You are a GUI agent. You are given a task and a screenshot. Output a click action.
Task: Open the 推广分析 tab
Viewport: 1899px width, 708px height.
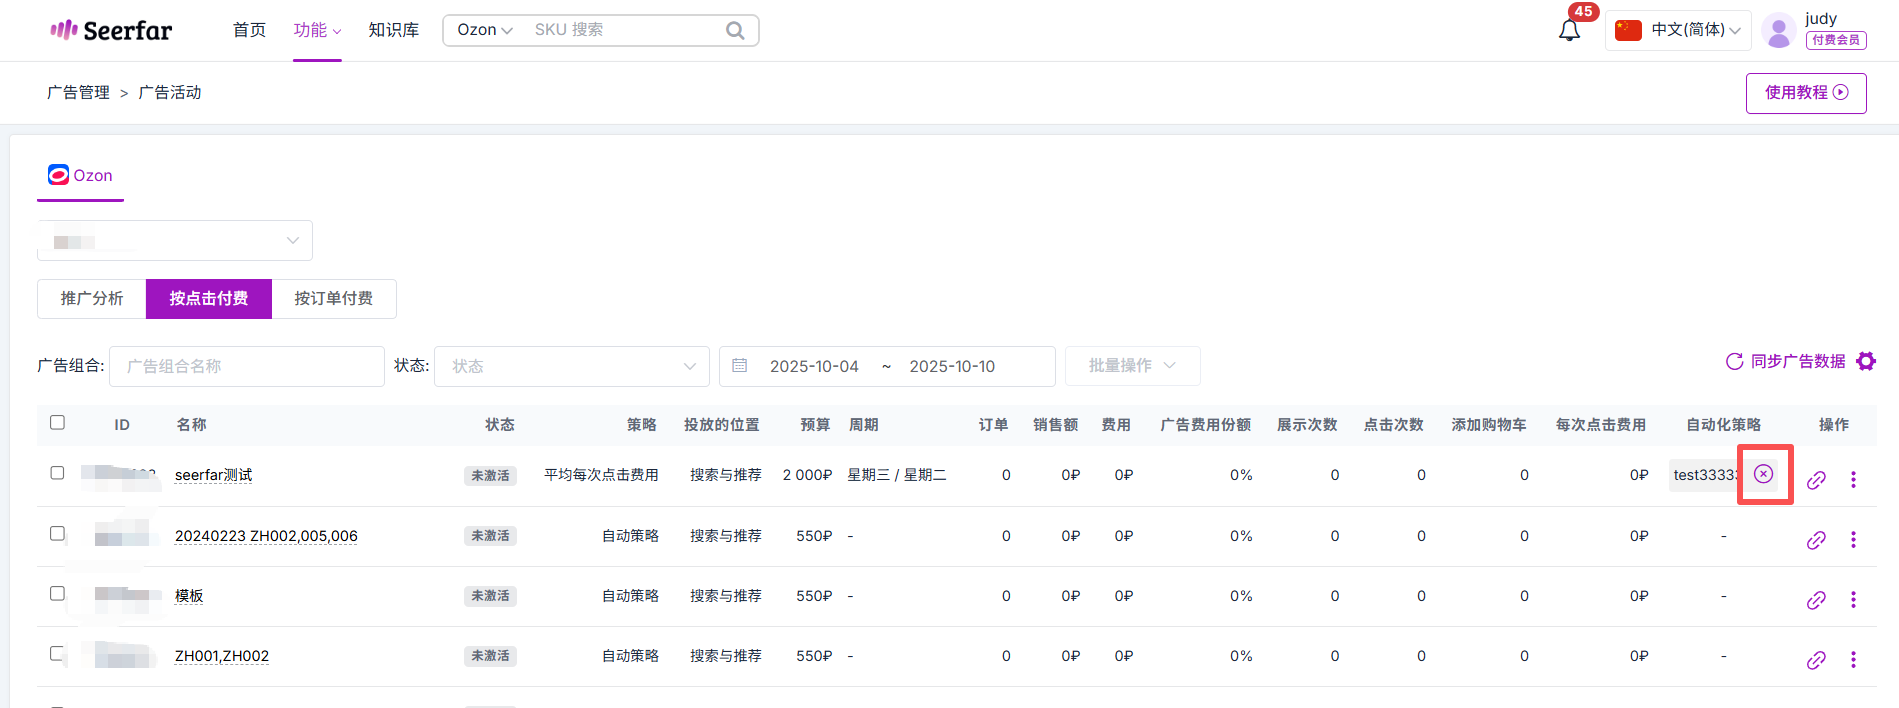click(x=92, y=299)
